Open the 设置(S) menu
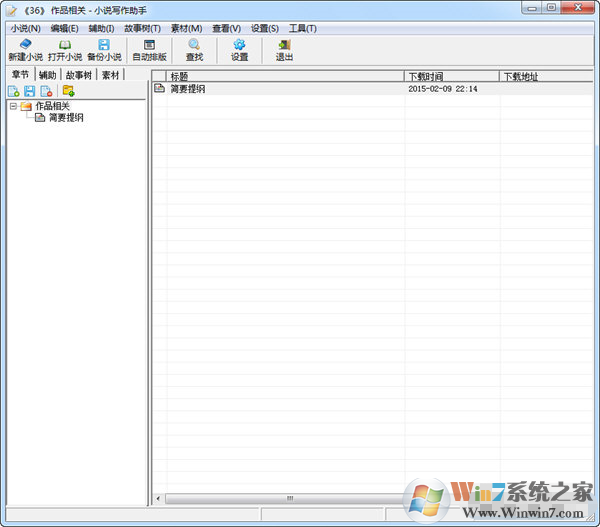 click(x=265, y=28)
